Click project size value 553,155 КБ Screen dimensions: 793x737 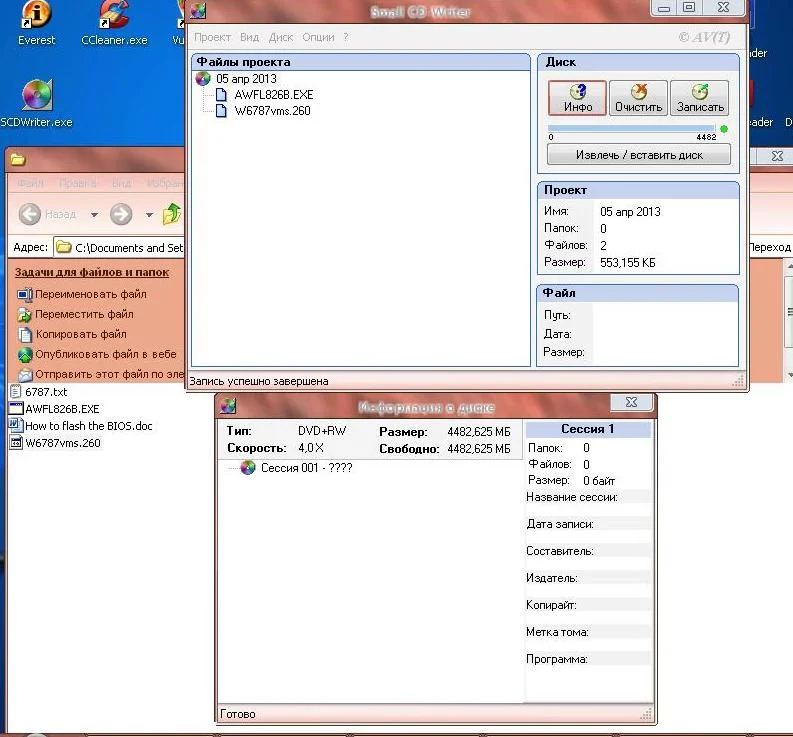coord(627,263)
